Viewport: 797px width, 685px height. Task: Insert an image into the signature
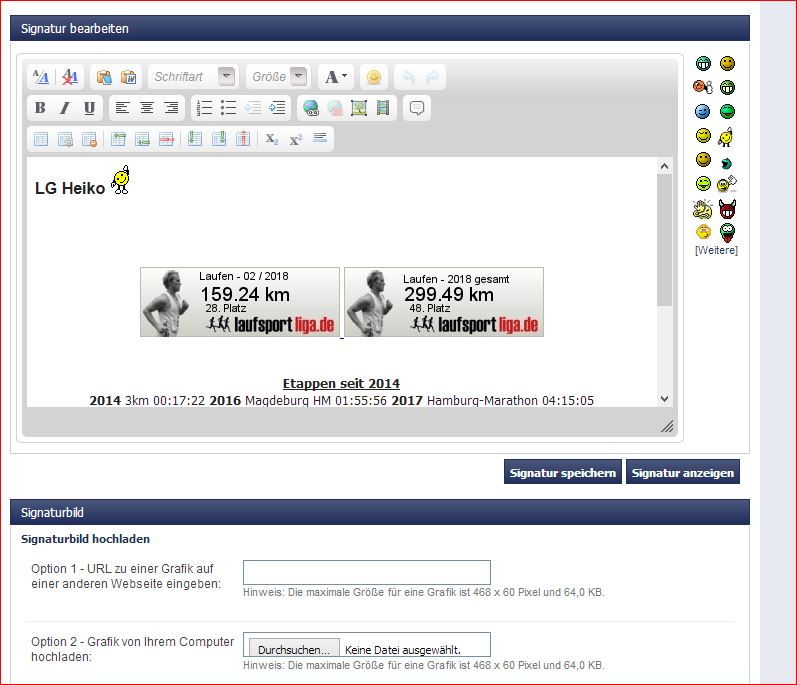pyautogui.click(x=359, y=108)
